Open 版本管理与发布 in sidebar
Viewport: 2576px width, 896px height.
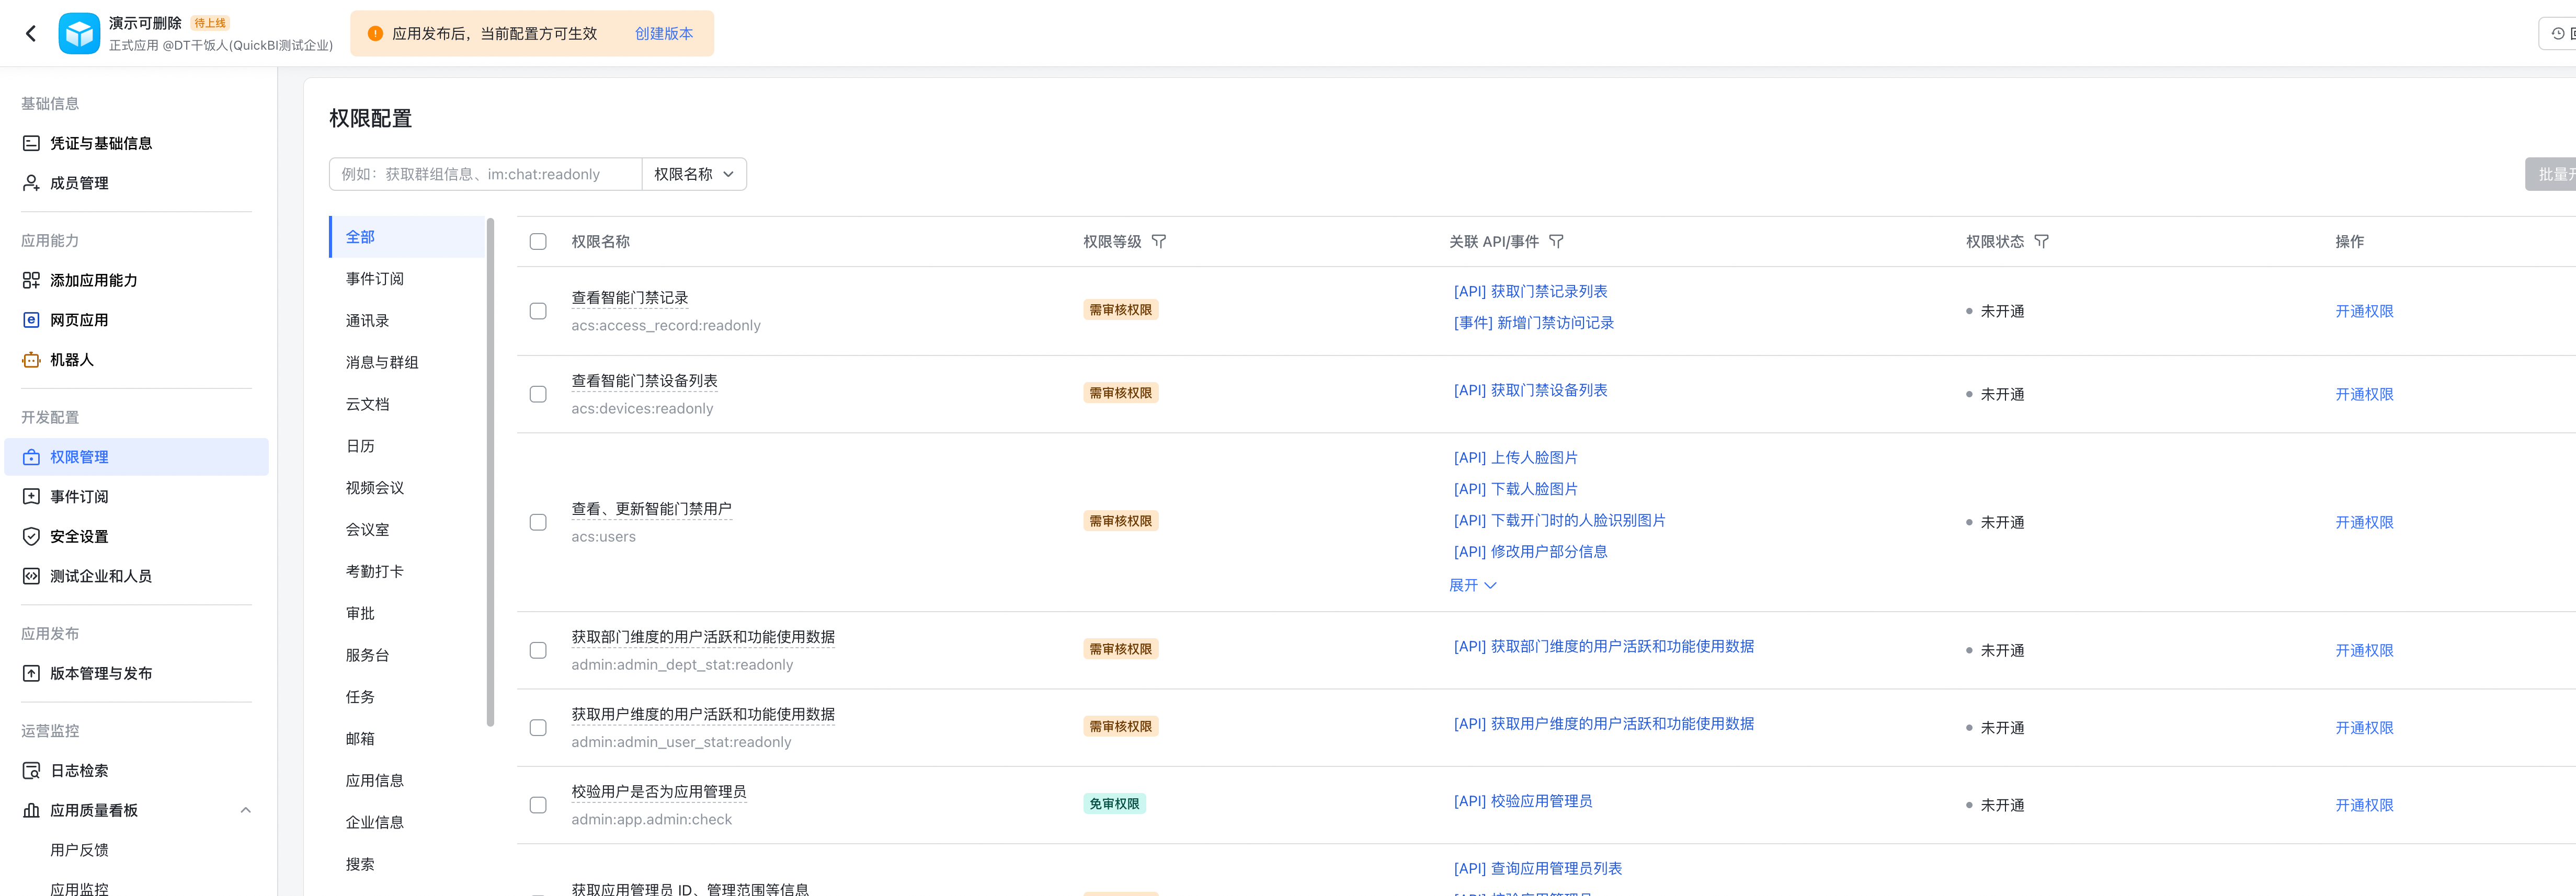tap(101, 674)
